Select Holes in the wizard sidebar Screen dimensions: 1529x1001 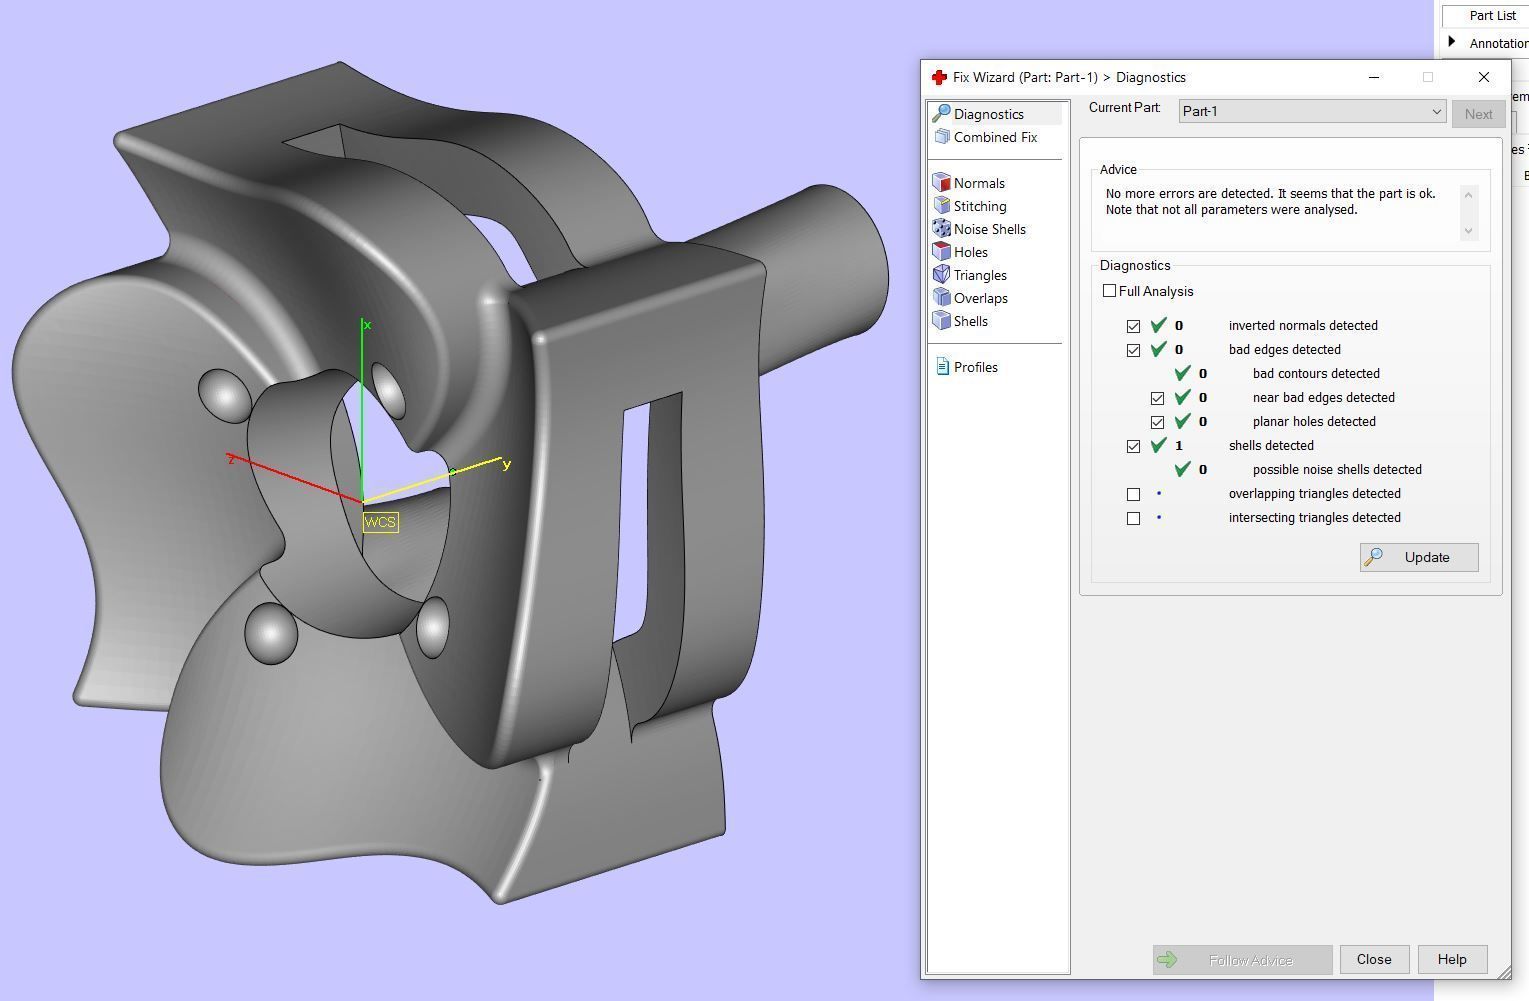coord(971,252)
